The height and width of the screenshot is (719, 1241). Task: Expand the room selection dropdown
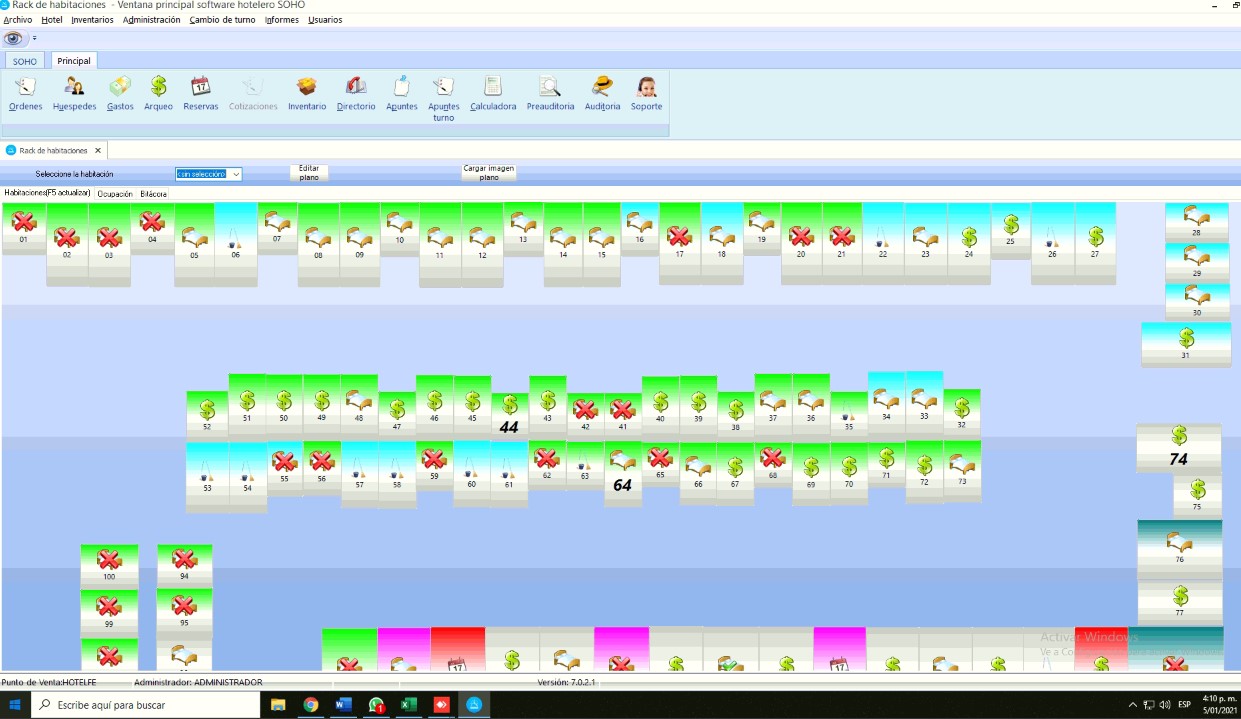tap(236, 174)
